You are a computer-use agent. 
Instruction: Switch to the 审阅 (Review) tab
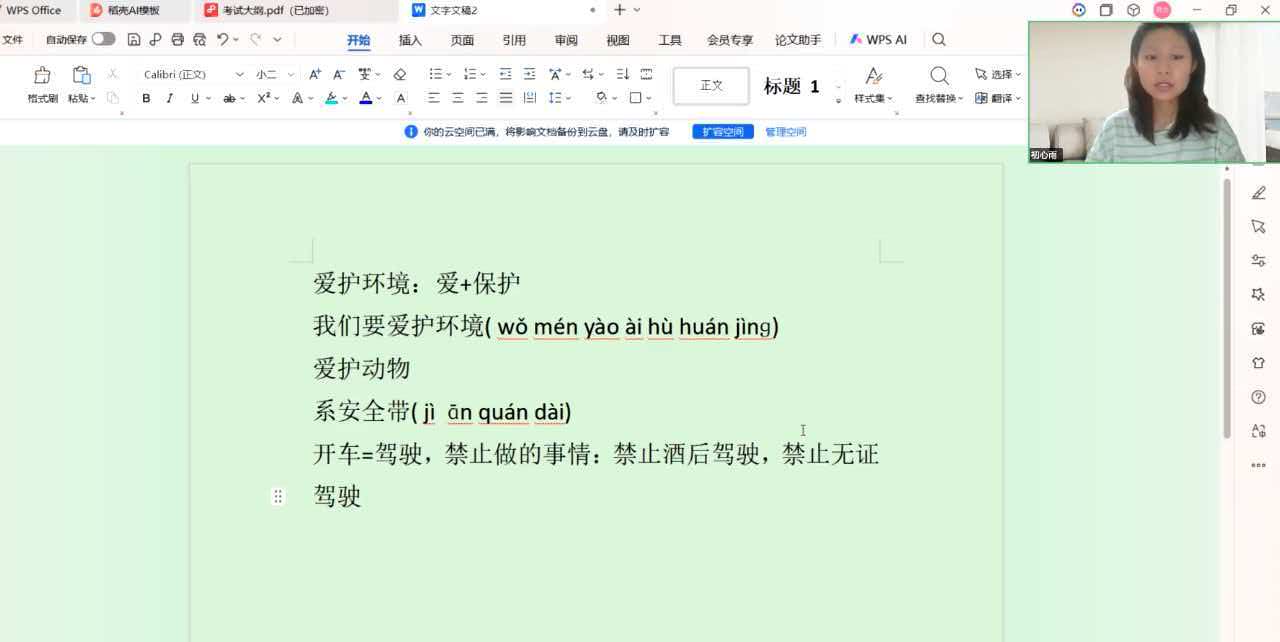pyautogui.click(x=566, y=40)
